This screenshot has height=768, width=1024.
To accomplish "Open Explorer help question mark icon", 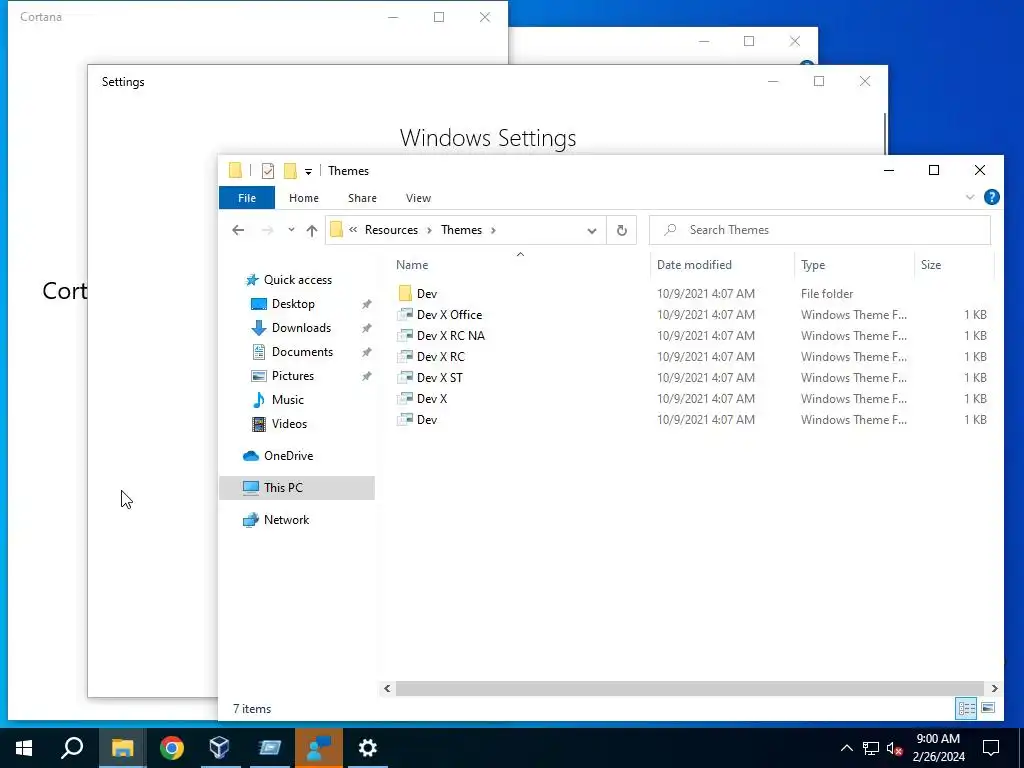I will pyautogui.click(x=991, y=197).
